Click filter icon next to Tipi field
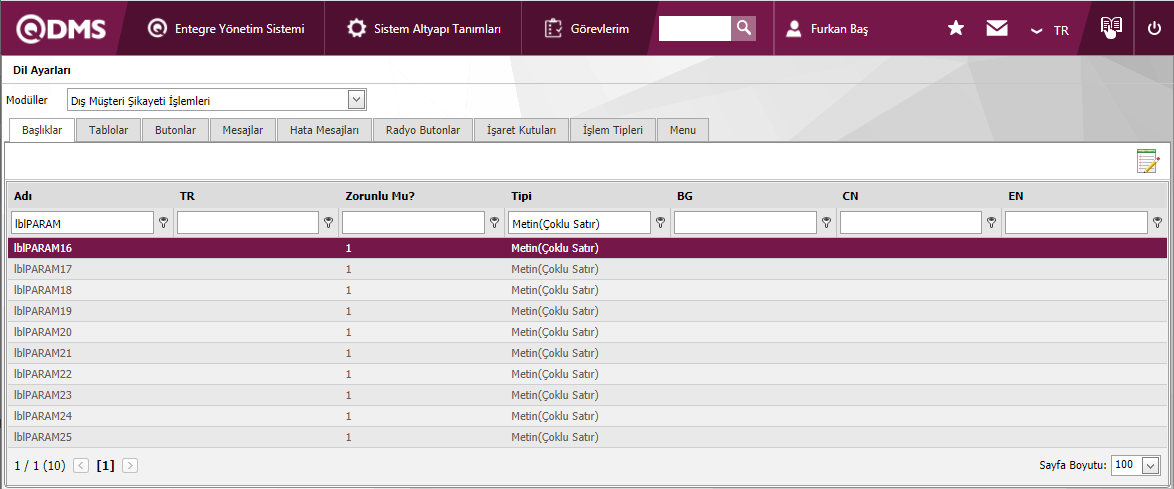This screenshot has height=489, width=1174. point(660,223)
